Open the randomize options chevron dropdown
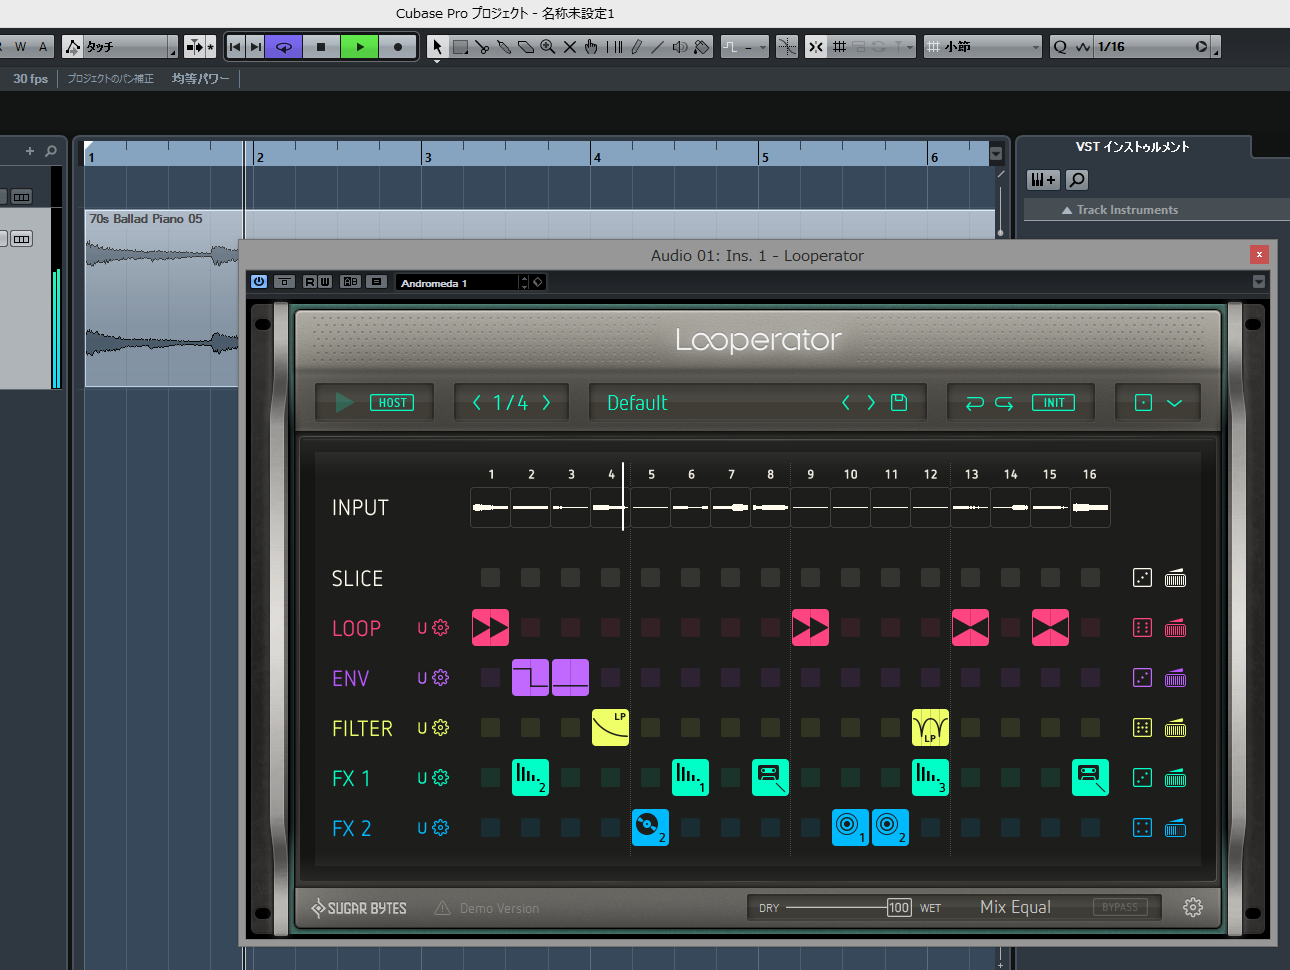 [1175, 403]
